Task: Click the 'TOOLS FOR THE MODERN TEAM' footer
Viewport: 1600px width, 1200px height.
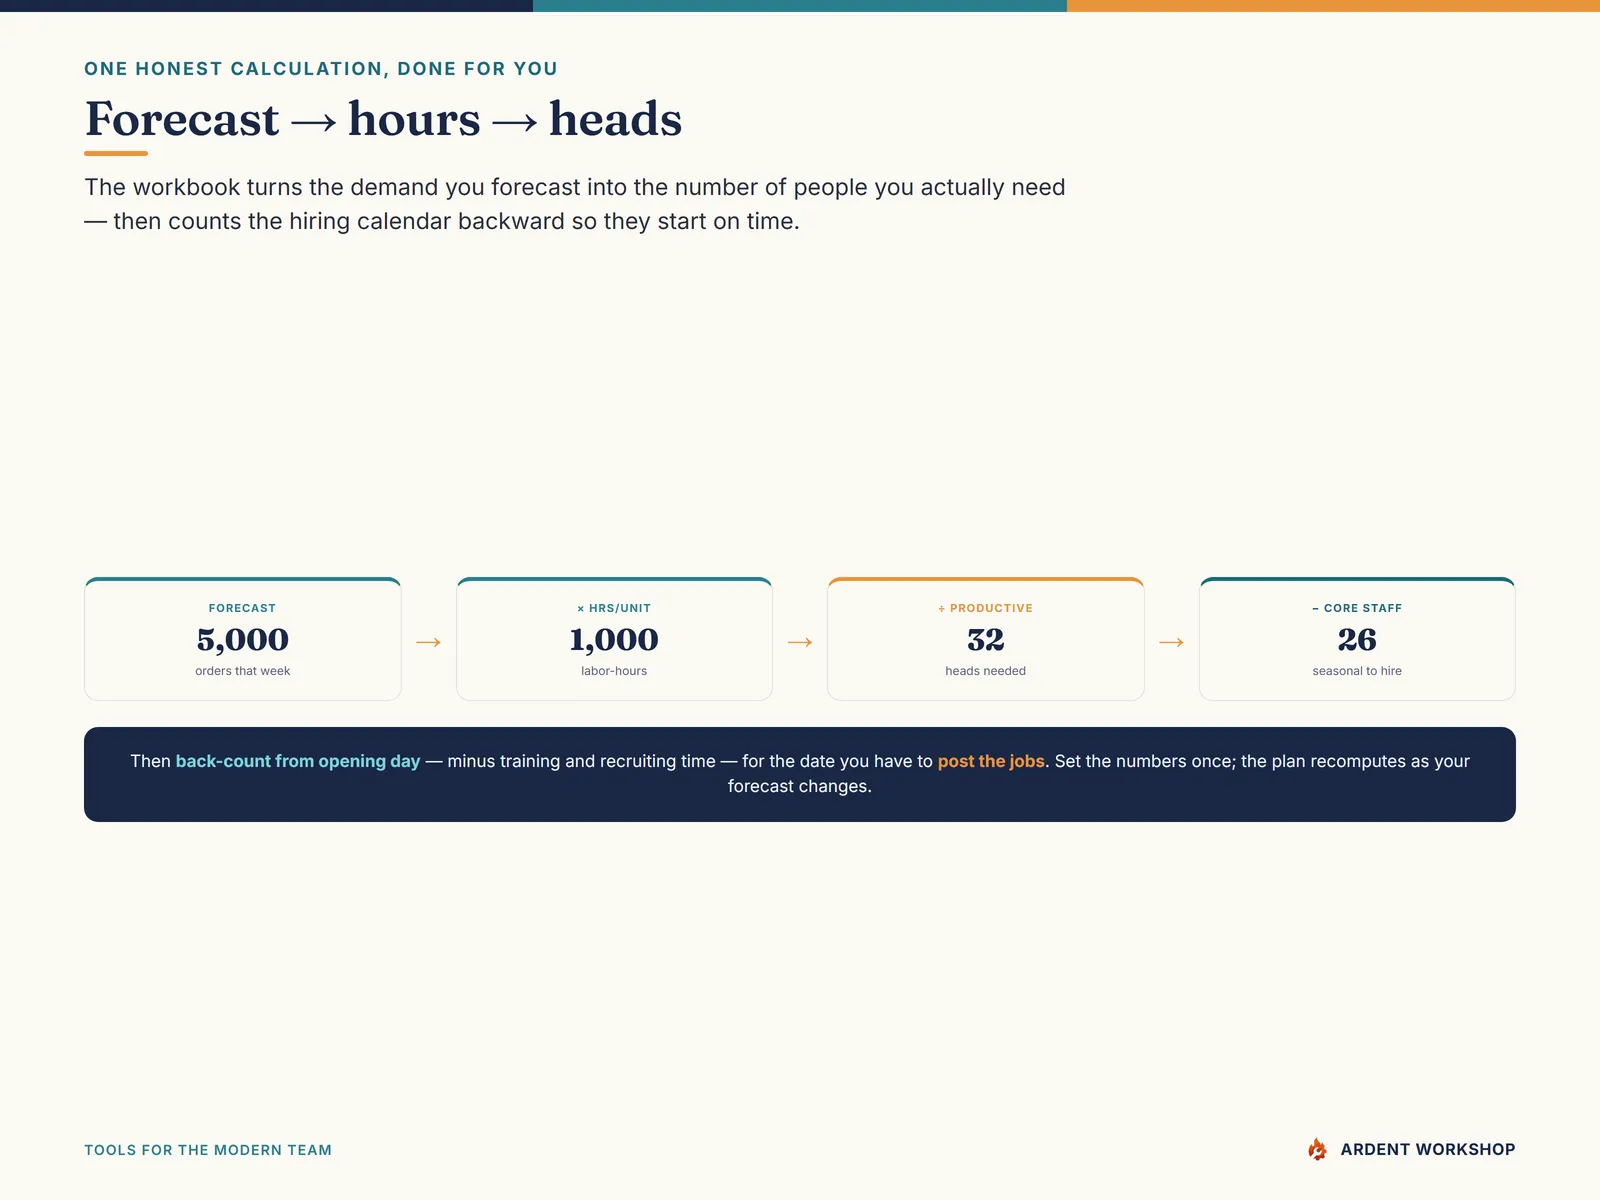Action: tap(208, 1150)
